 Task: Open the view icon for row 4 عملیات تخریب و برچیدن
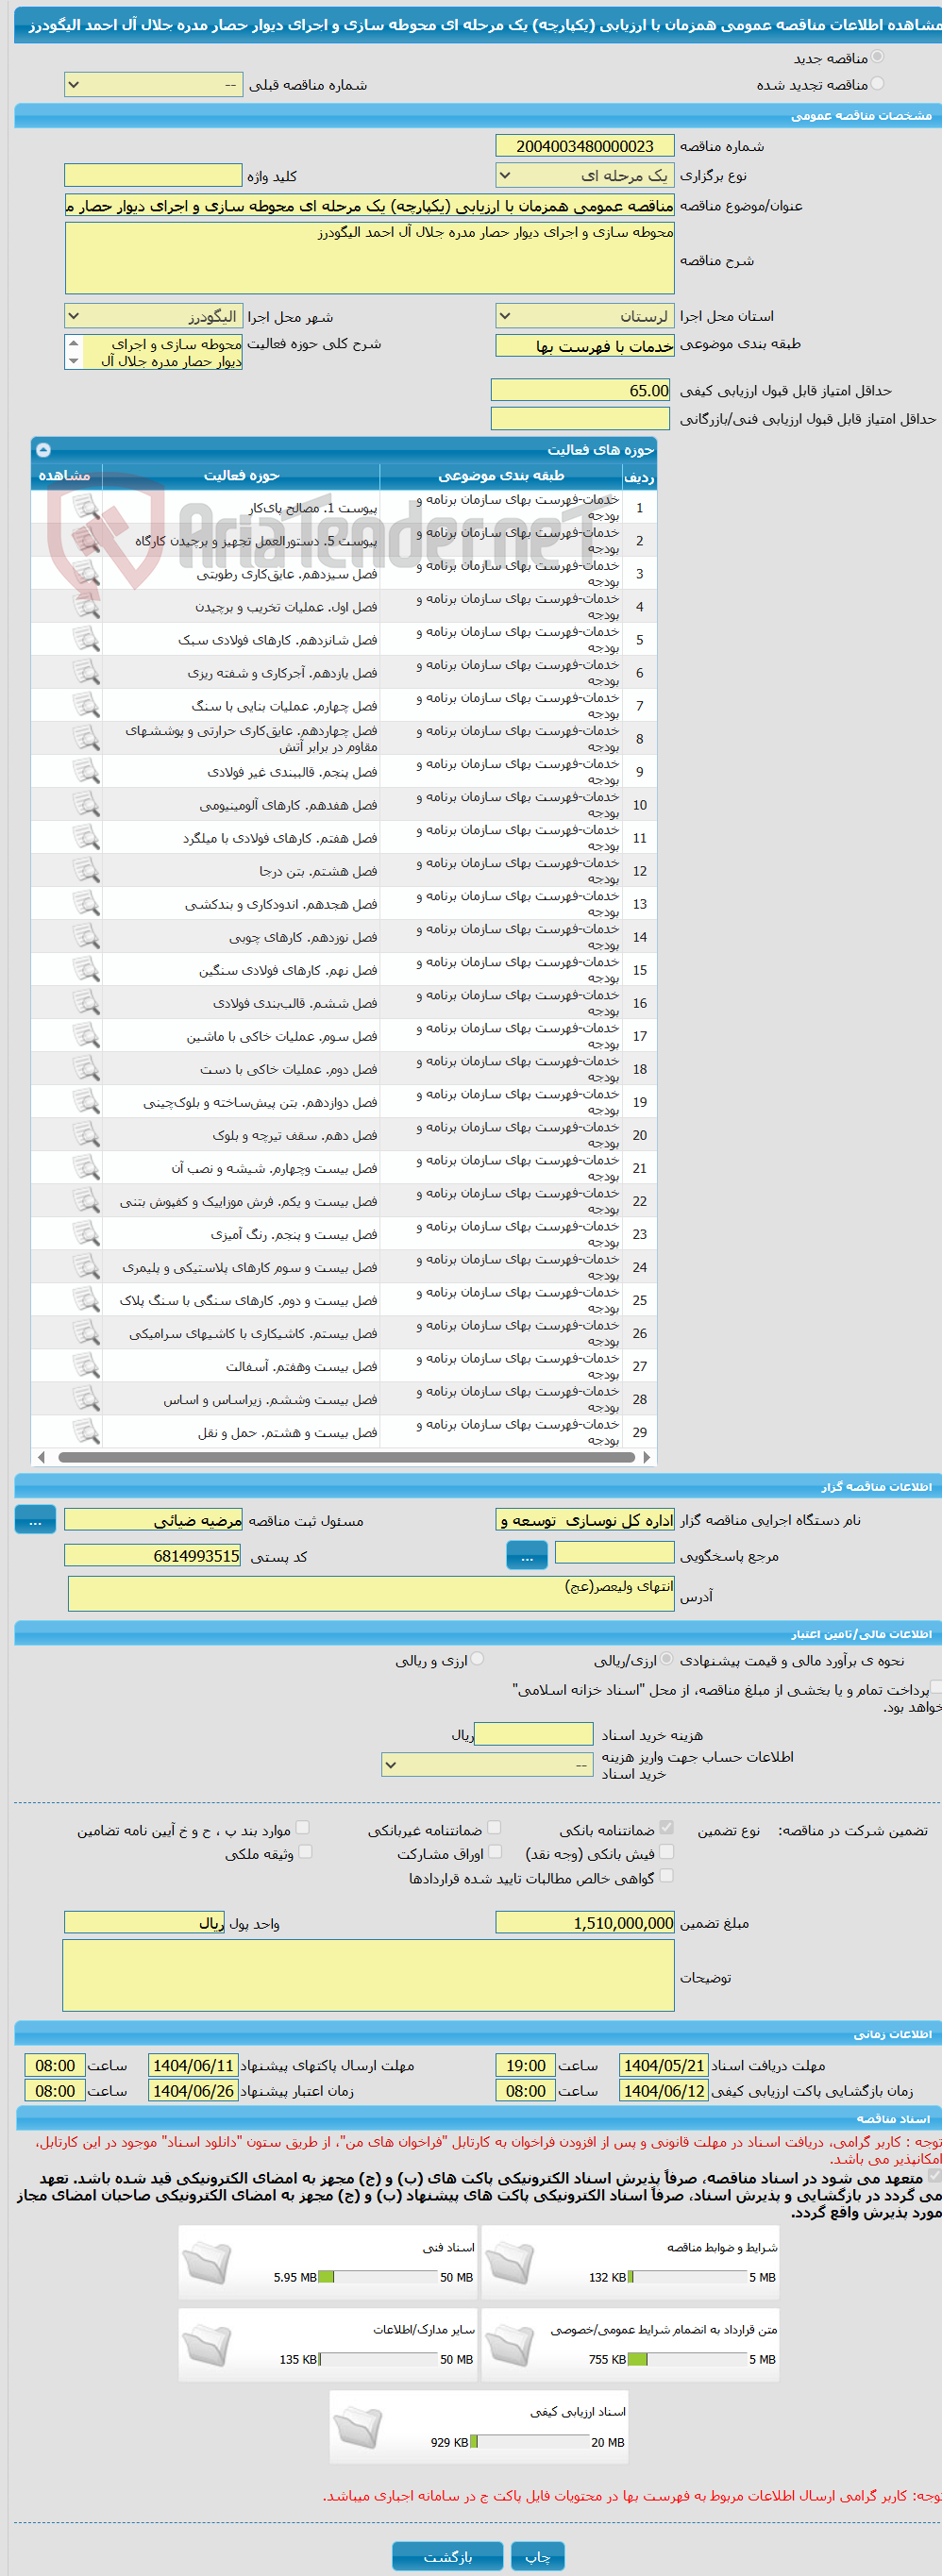point(86,606)
